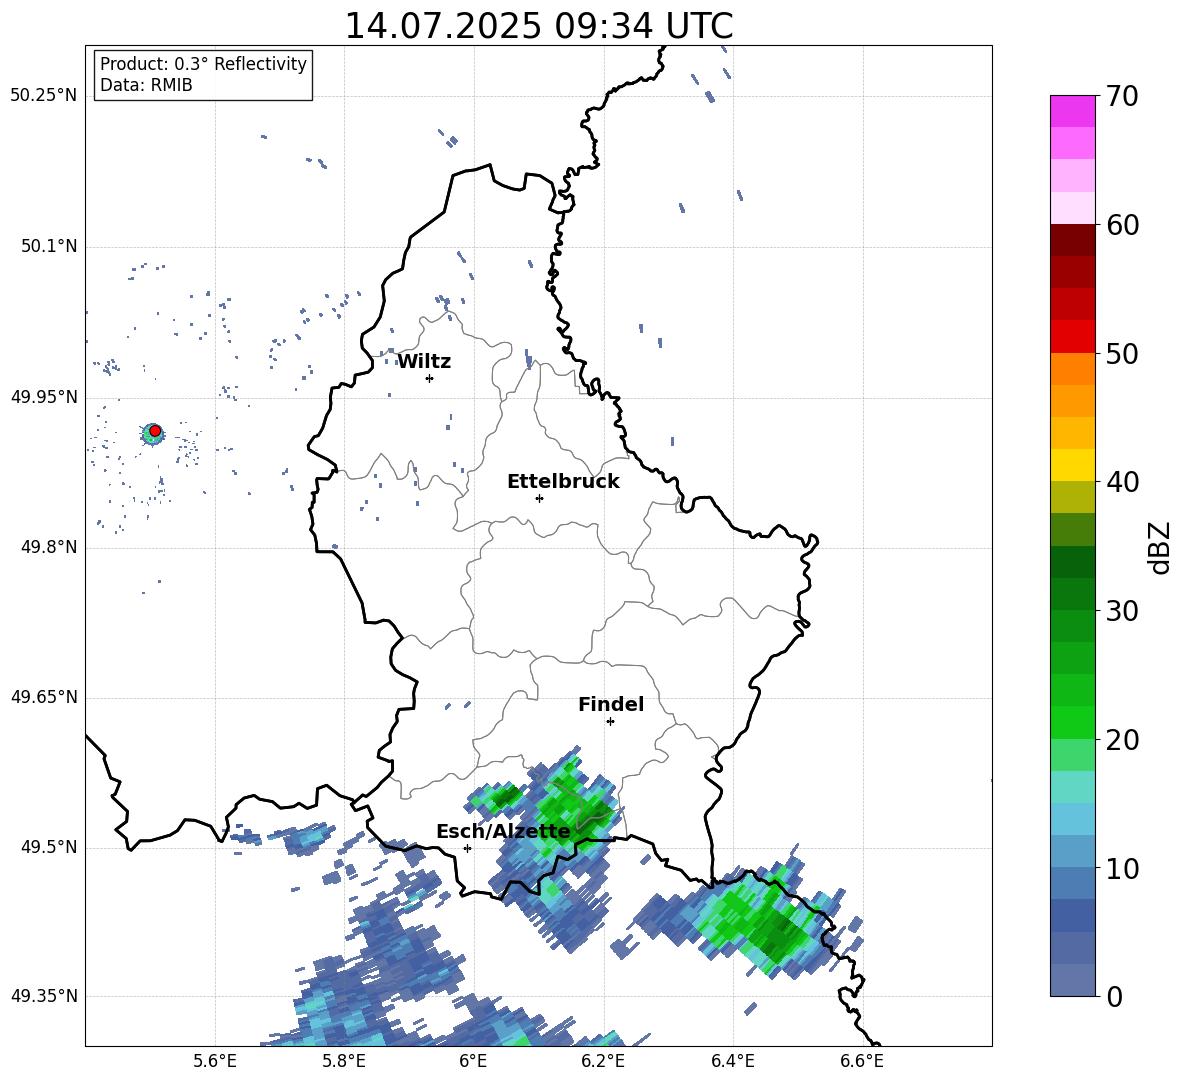Image resolution: width=1184 pixels, height=1081 pixels.
Task: Click the colorbar tick label 70
Action: click(1122, 96)
